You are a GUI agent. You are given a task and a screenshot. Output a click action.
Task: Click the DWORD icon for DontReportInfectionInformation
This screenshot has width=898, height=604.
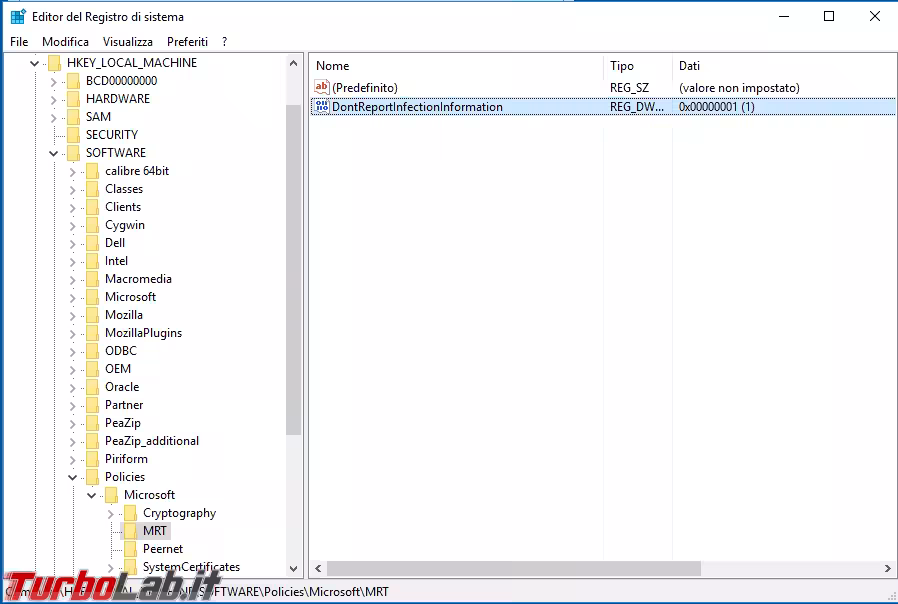click(321, 107)
